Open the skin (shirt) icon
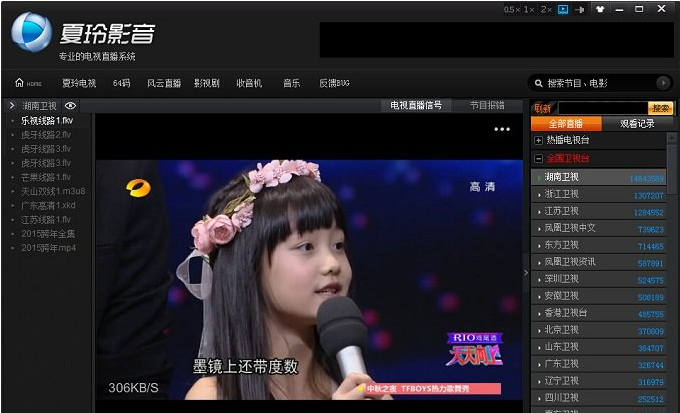This screenshot has width=680, height=413. 600,9
